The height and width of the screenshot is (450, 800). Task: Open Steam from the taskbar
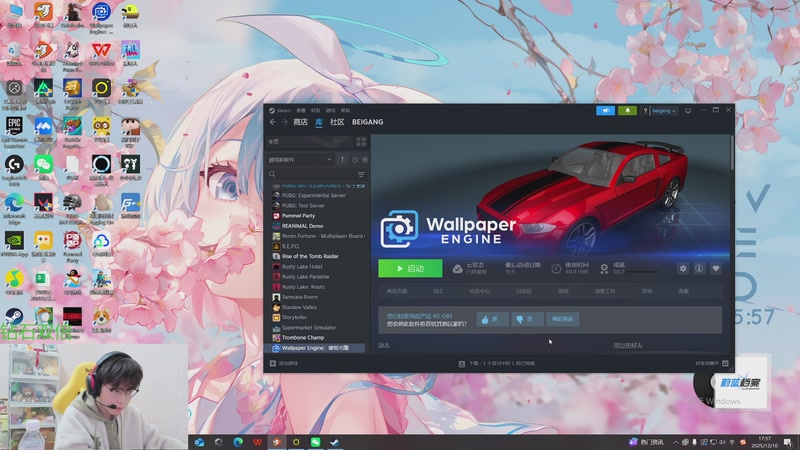335,442
